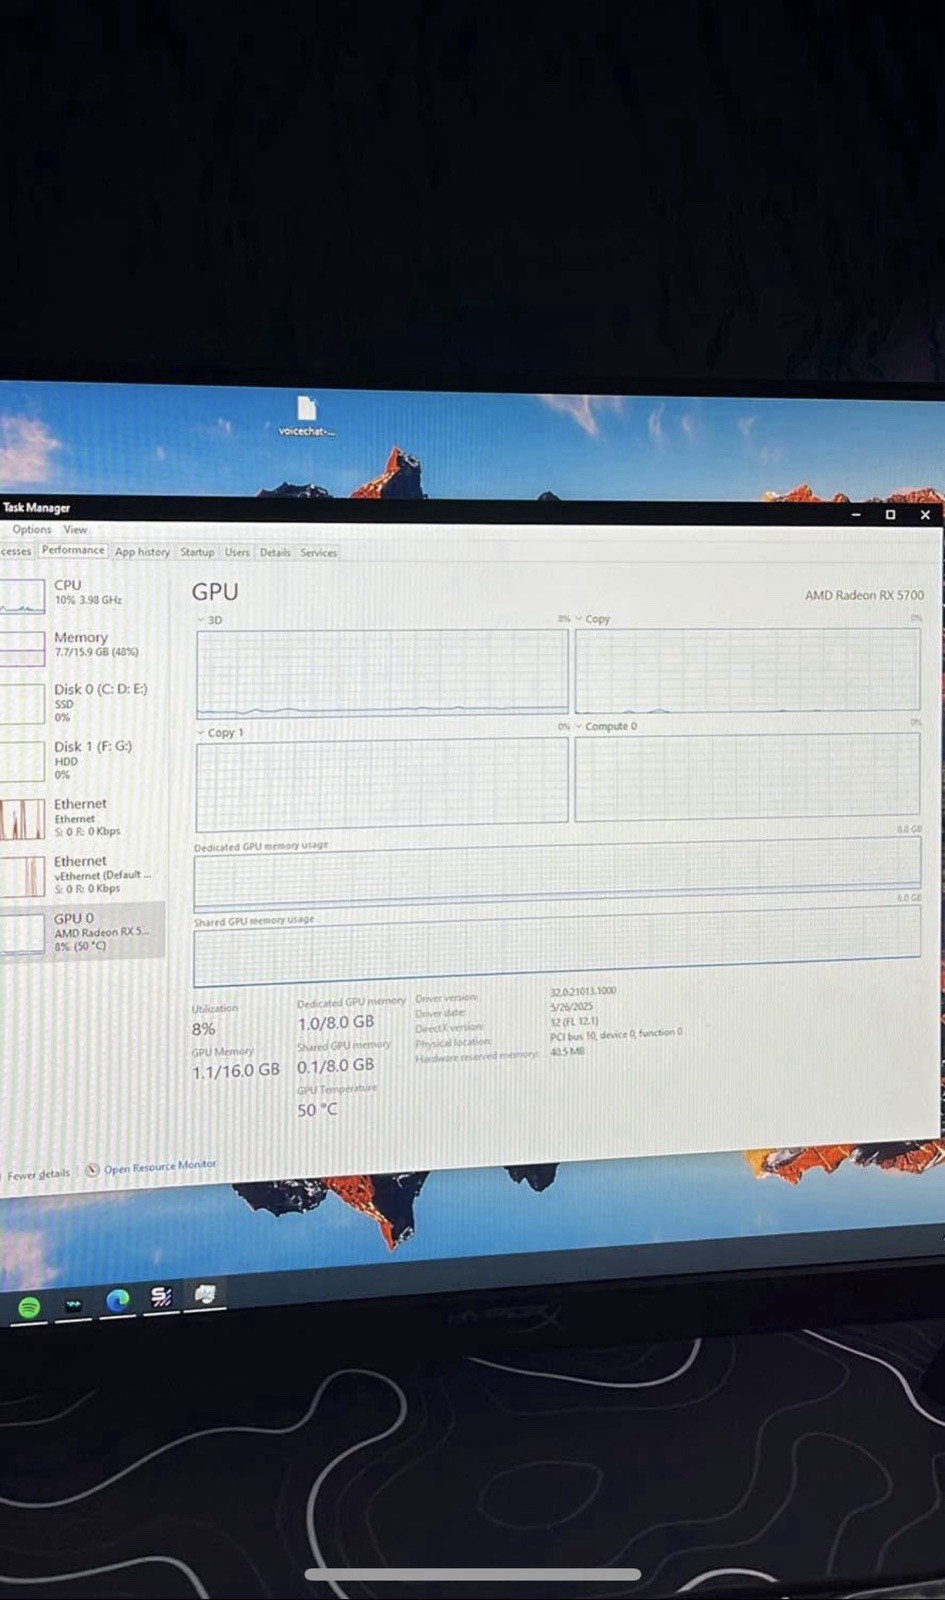Viewport: 945px width, 1600px height.
Task: Minimize the Task Manager window
Action: (x=856, y=514)
